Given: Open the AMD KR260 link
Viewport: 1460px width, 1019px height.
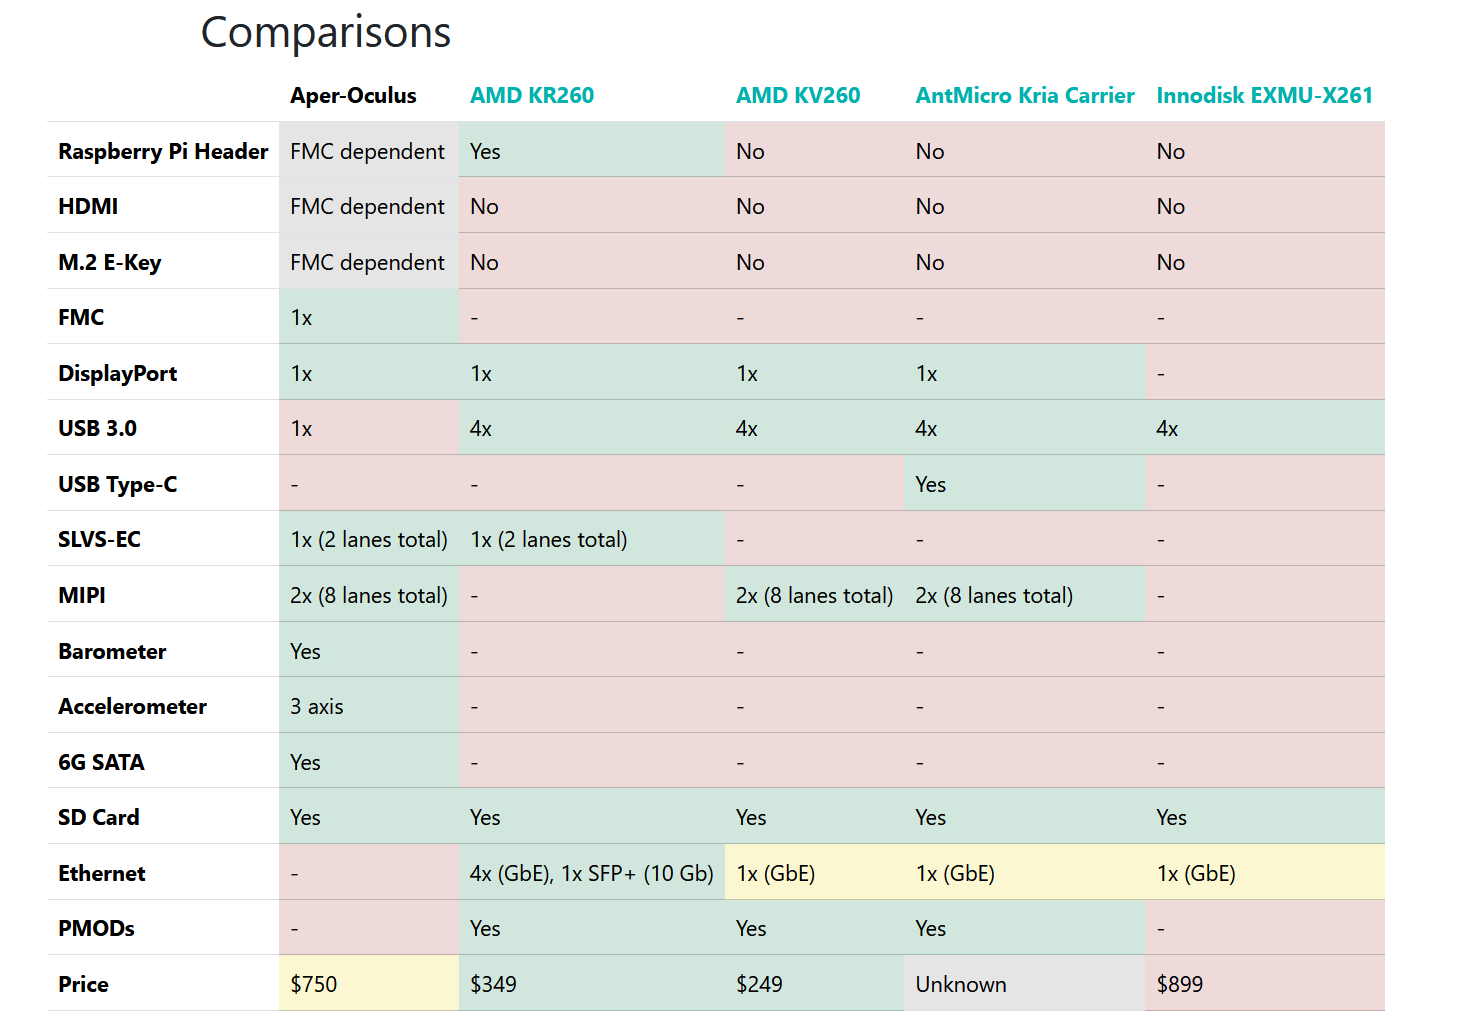Looking at the screenshot, I should tap(531, 96).
